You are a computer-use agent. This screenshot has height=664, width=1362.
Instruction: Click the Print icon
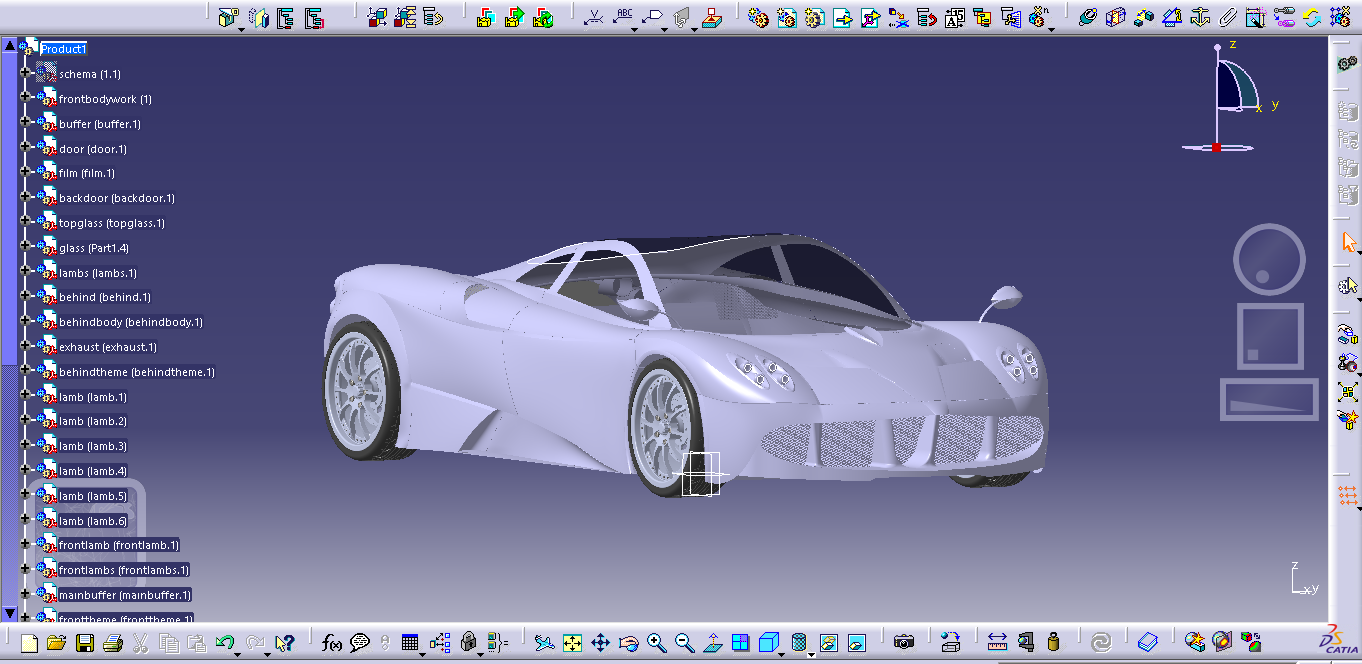[112, 642]
